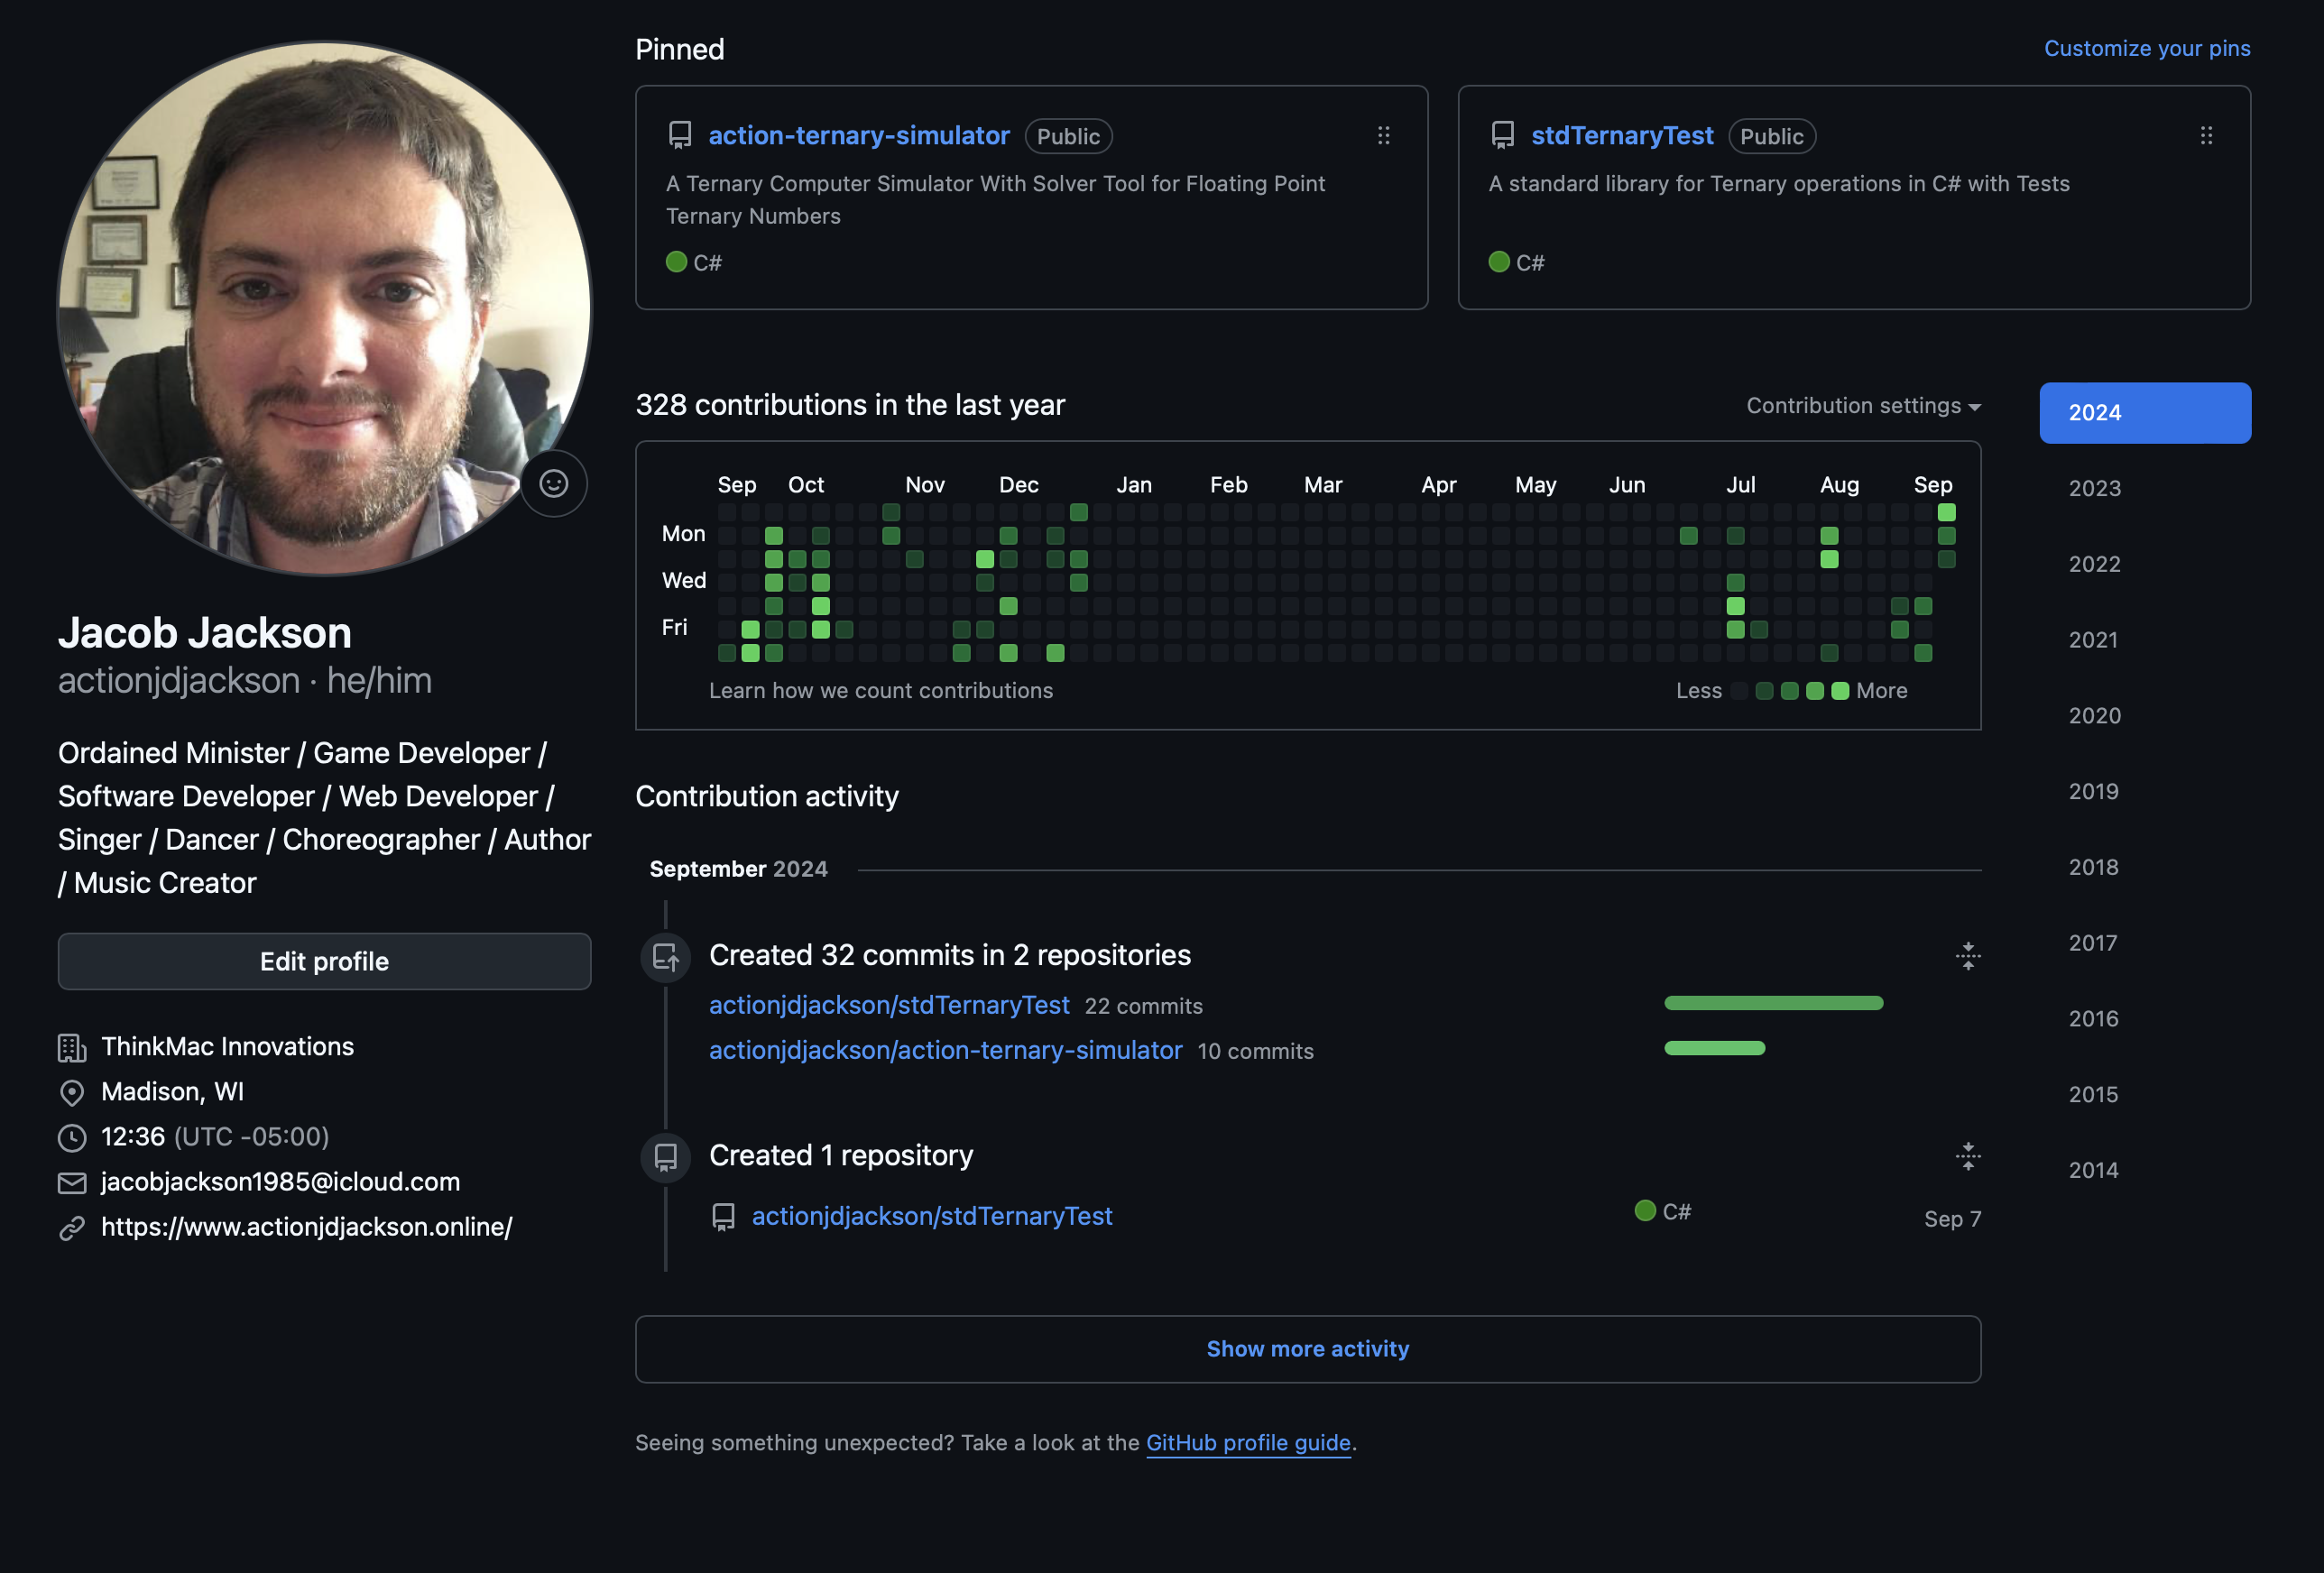Click the repository creation icon beside 'Created 1 repository'
2324x1573 pixels.
click(x=665, y=1157)
